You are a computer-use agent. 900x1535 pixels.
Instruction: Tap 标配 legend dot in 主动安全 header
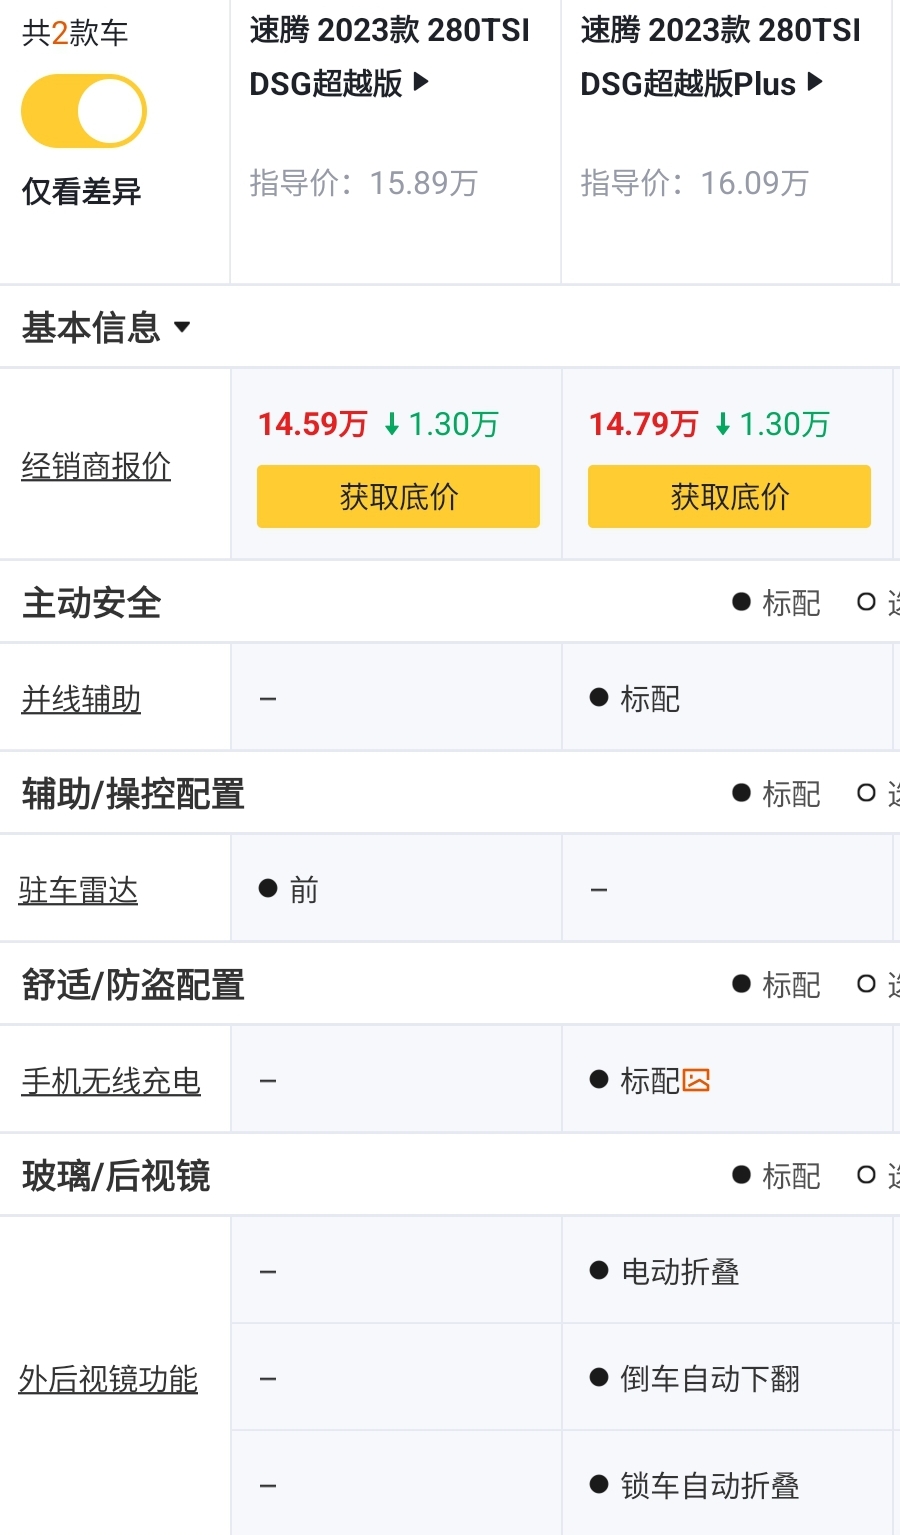click(741, 602)
